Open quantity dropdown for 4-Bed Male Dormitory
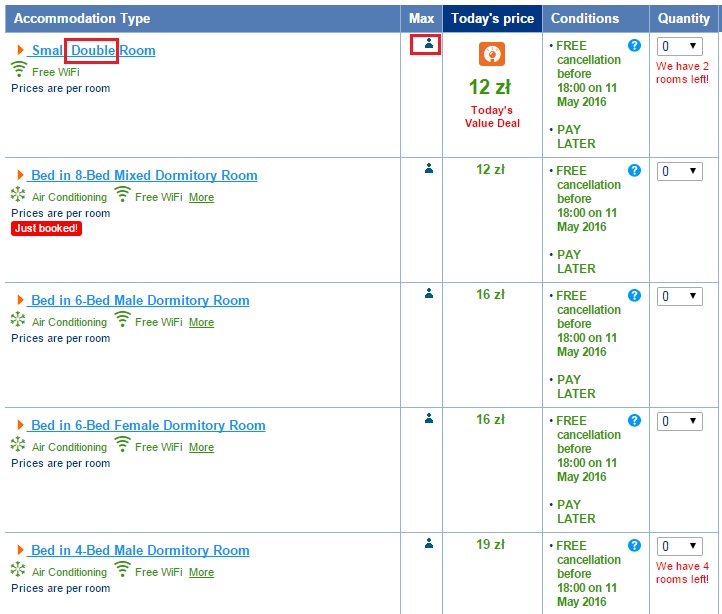The width and height of the screenshot is (722, 614). point(680,546)
